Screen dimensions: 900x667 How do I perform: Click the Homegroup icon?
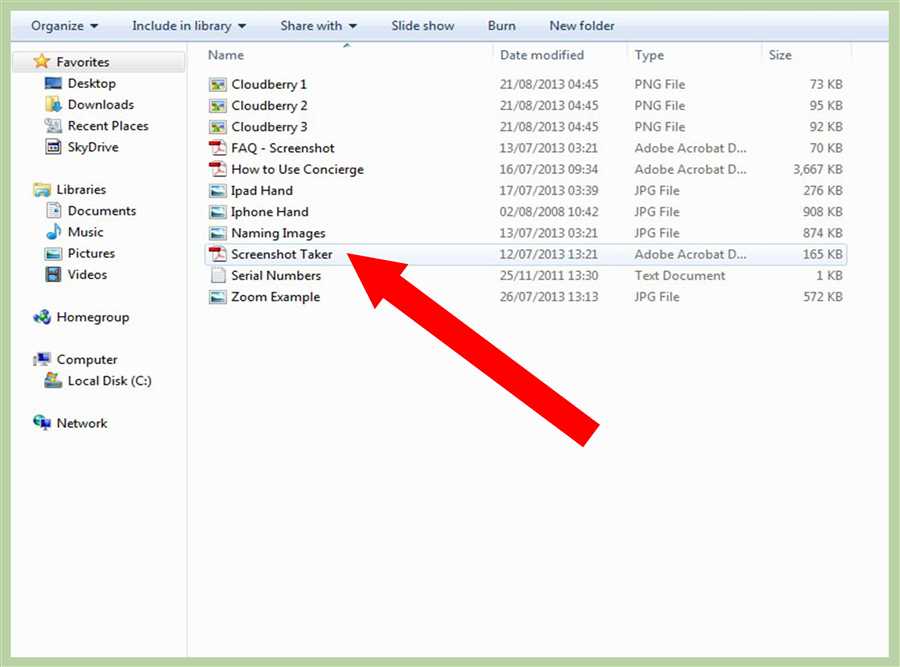click(42, 317)
